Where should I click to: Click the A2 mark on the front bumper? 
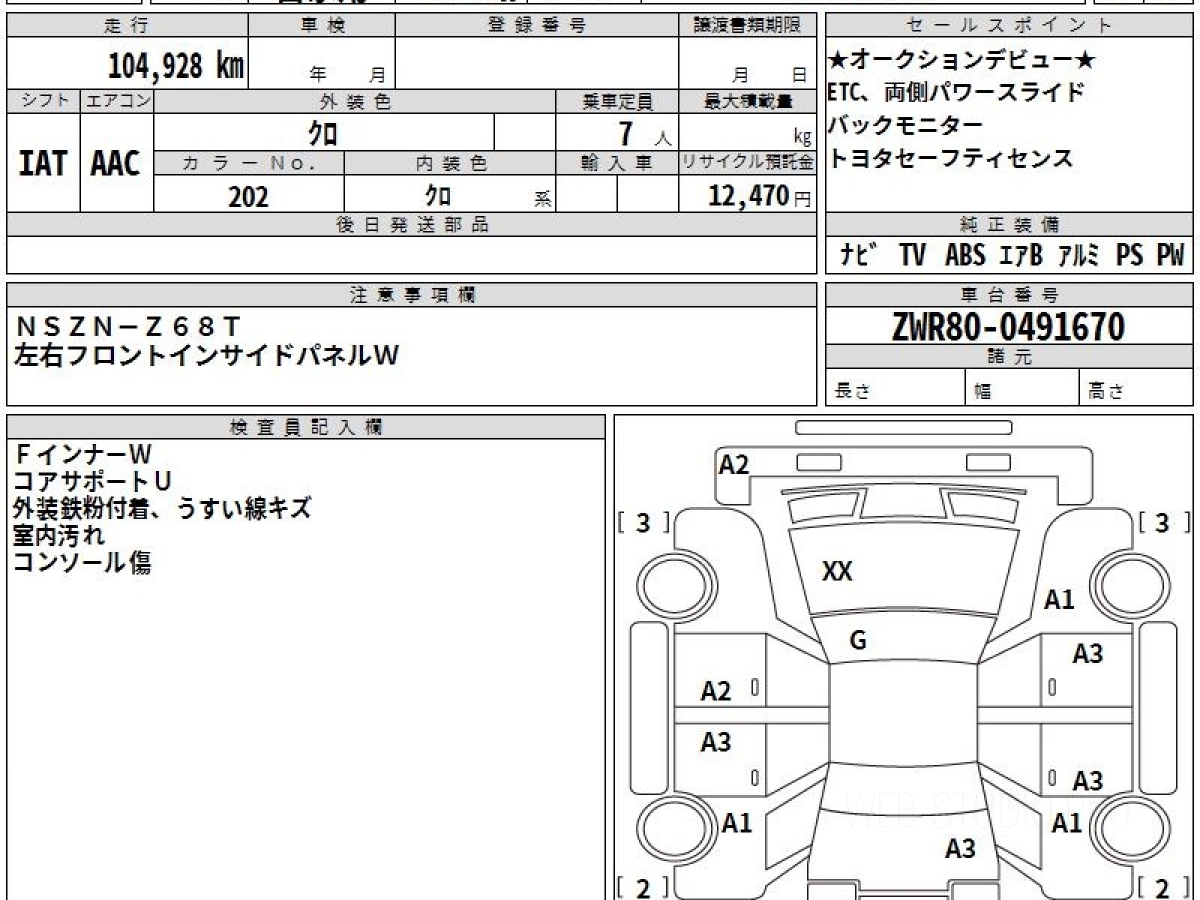(x=734, y=464)
